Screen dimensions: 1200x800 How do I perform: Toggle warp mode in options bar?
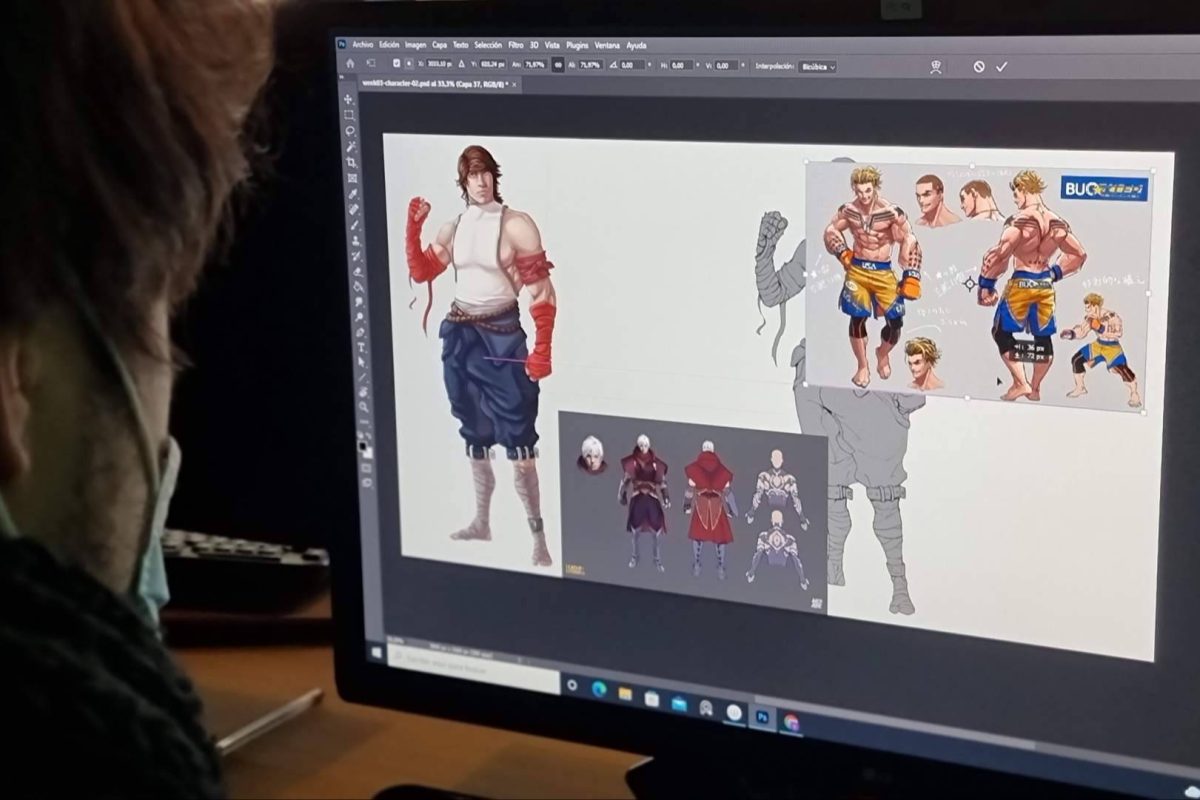936,67
